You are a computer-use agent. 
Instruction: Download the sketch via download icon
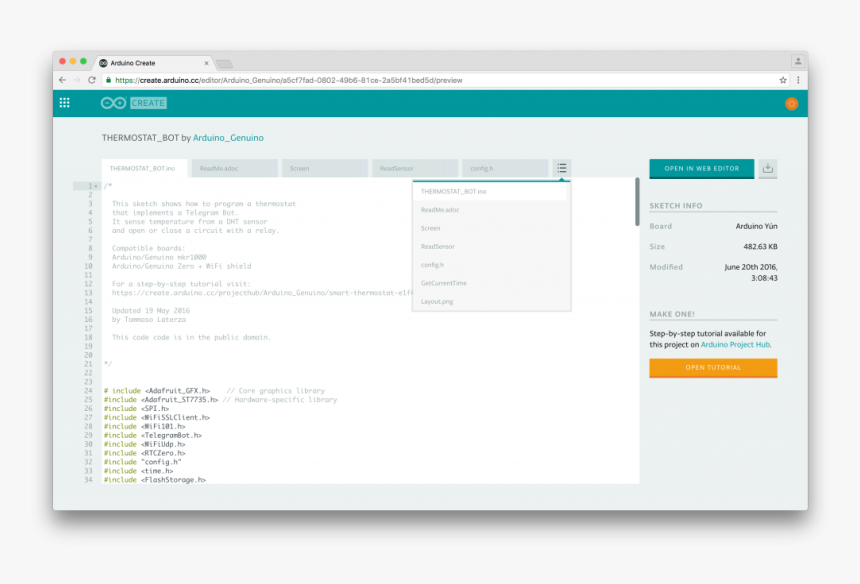(768, 168)
